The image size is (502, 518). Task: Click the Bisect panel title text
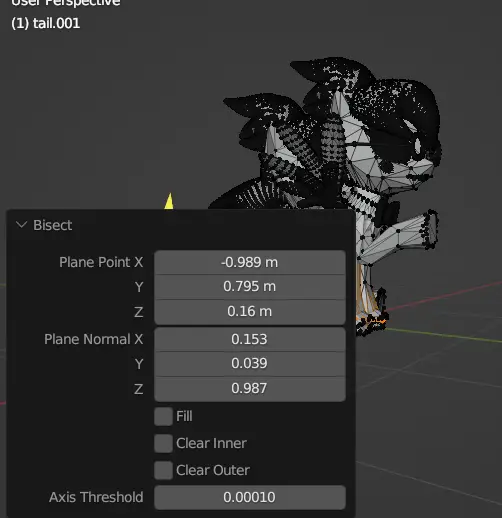pos(53,225)
